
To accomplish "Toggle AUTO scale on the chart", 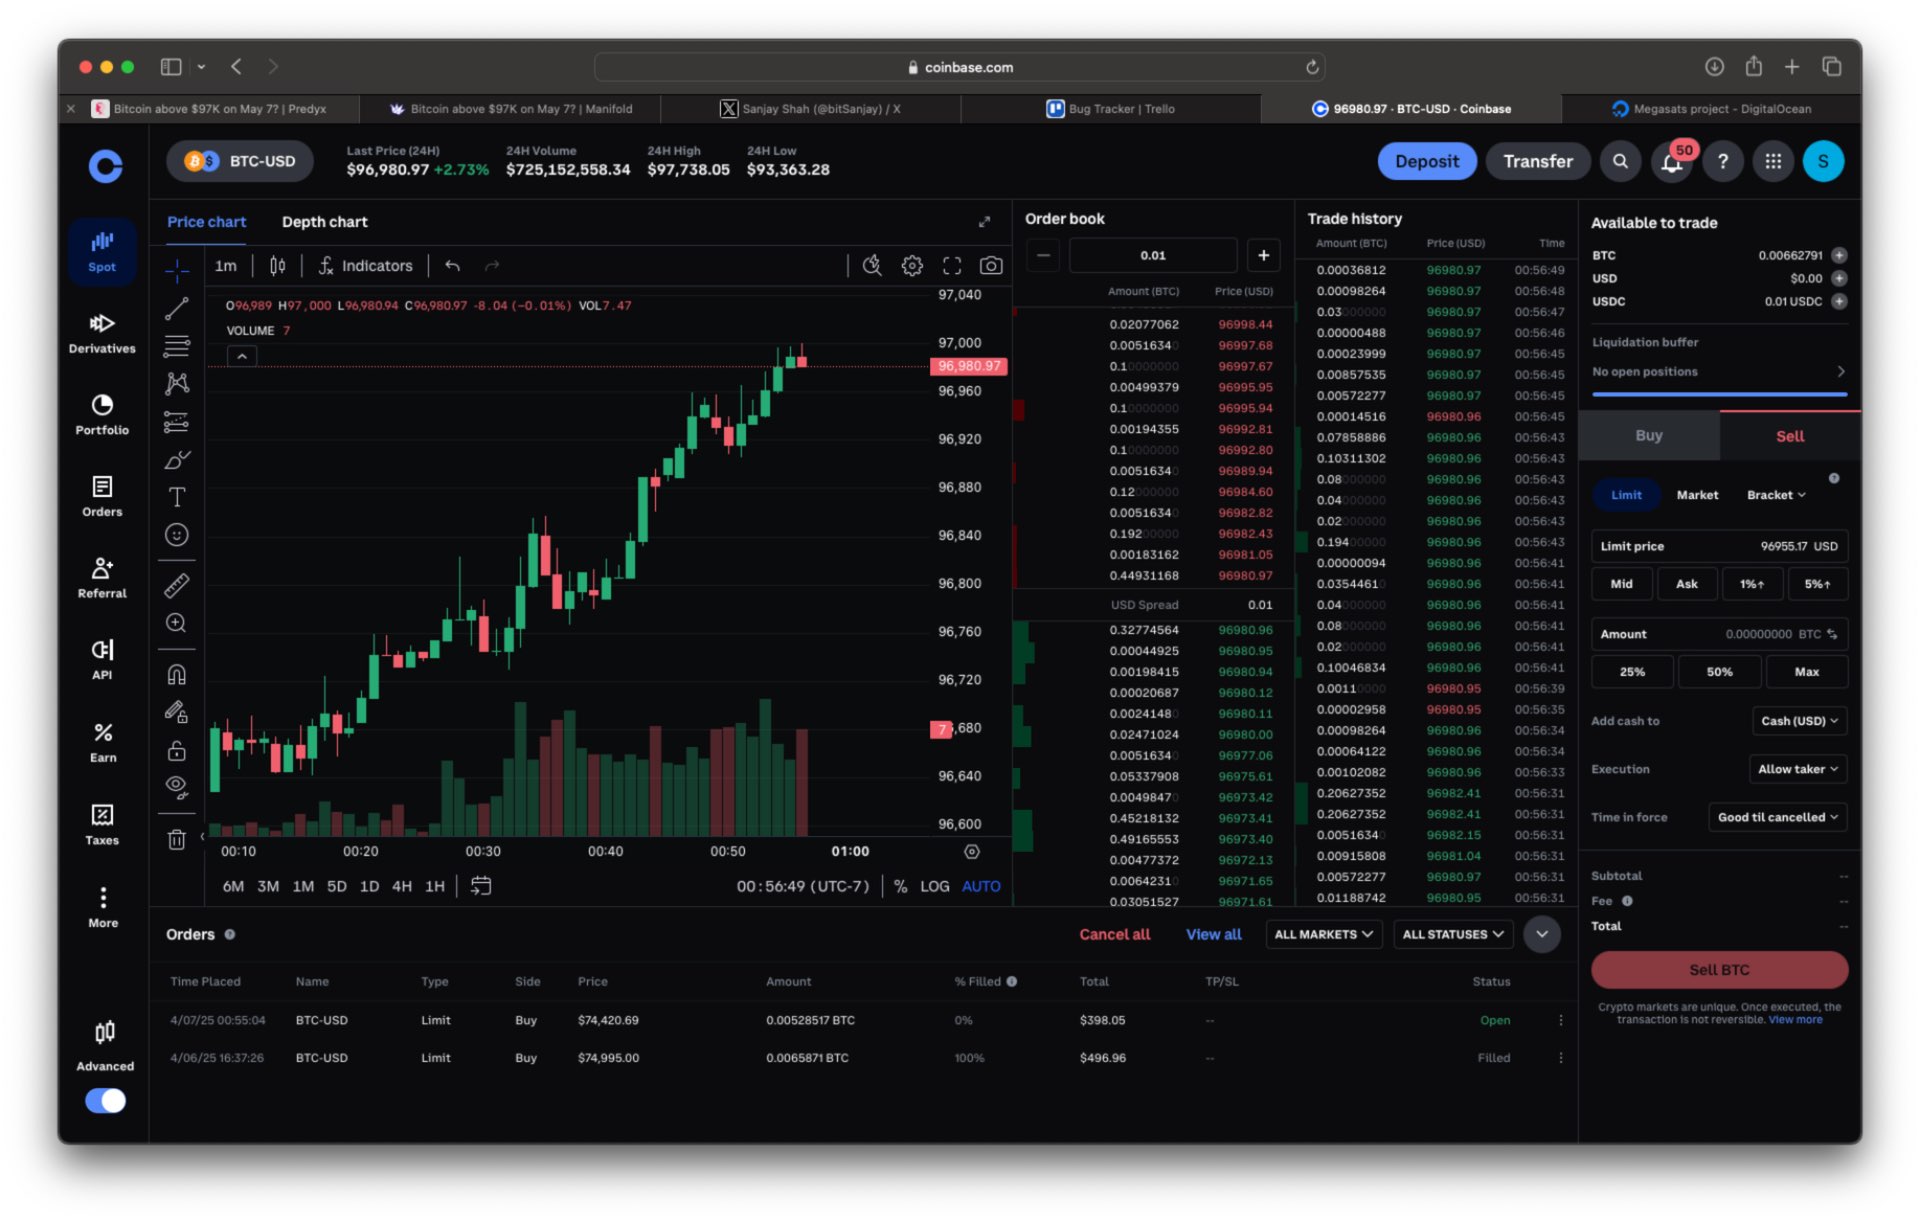I will (x=981, y=886).
